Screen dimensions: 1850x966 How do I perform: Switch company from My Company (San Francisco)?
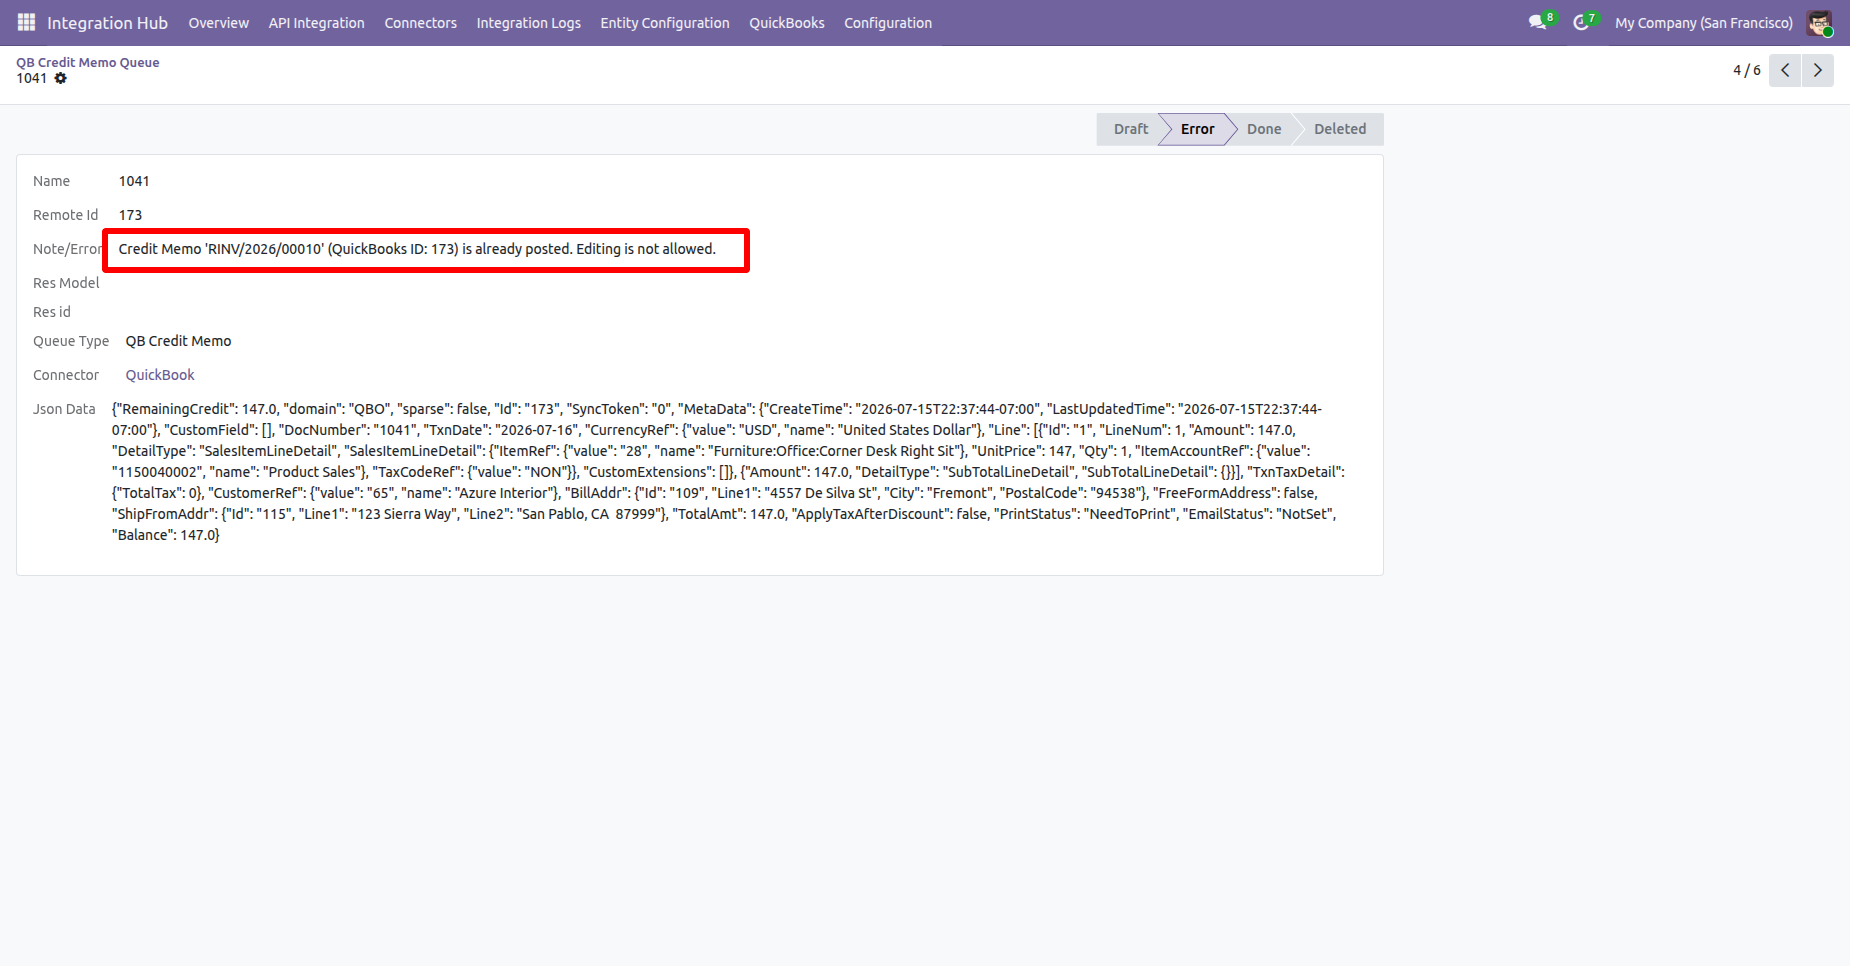pos(1704,23)
